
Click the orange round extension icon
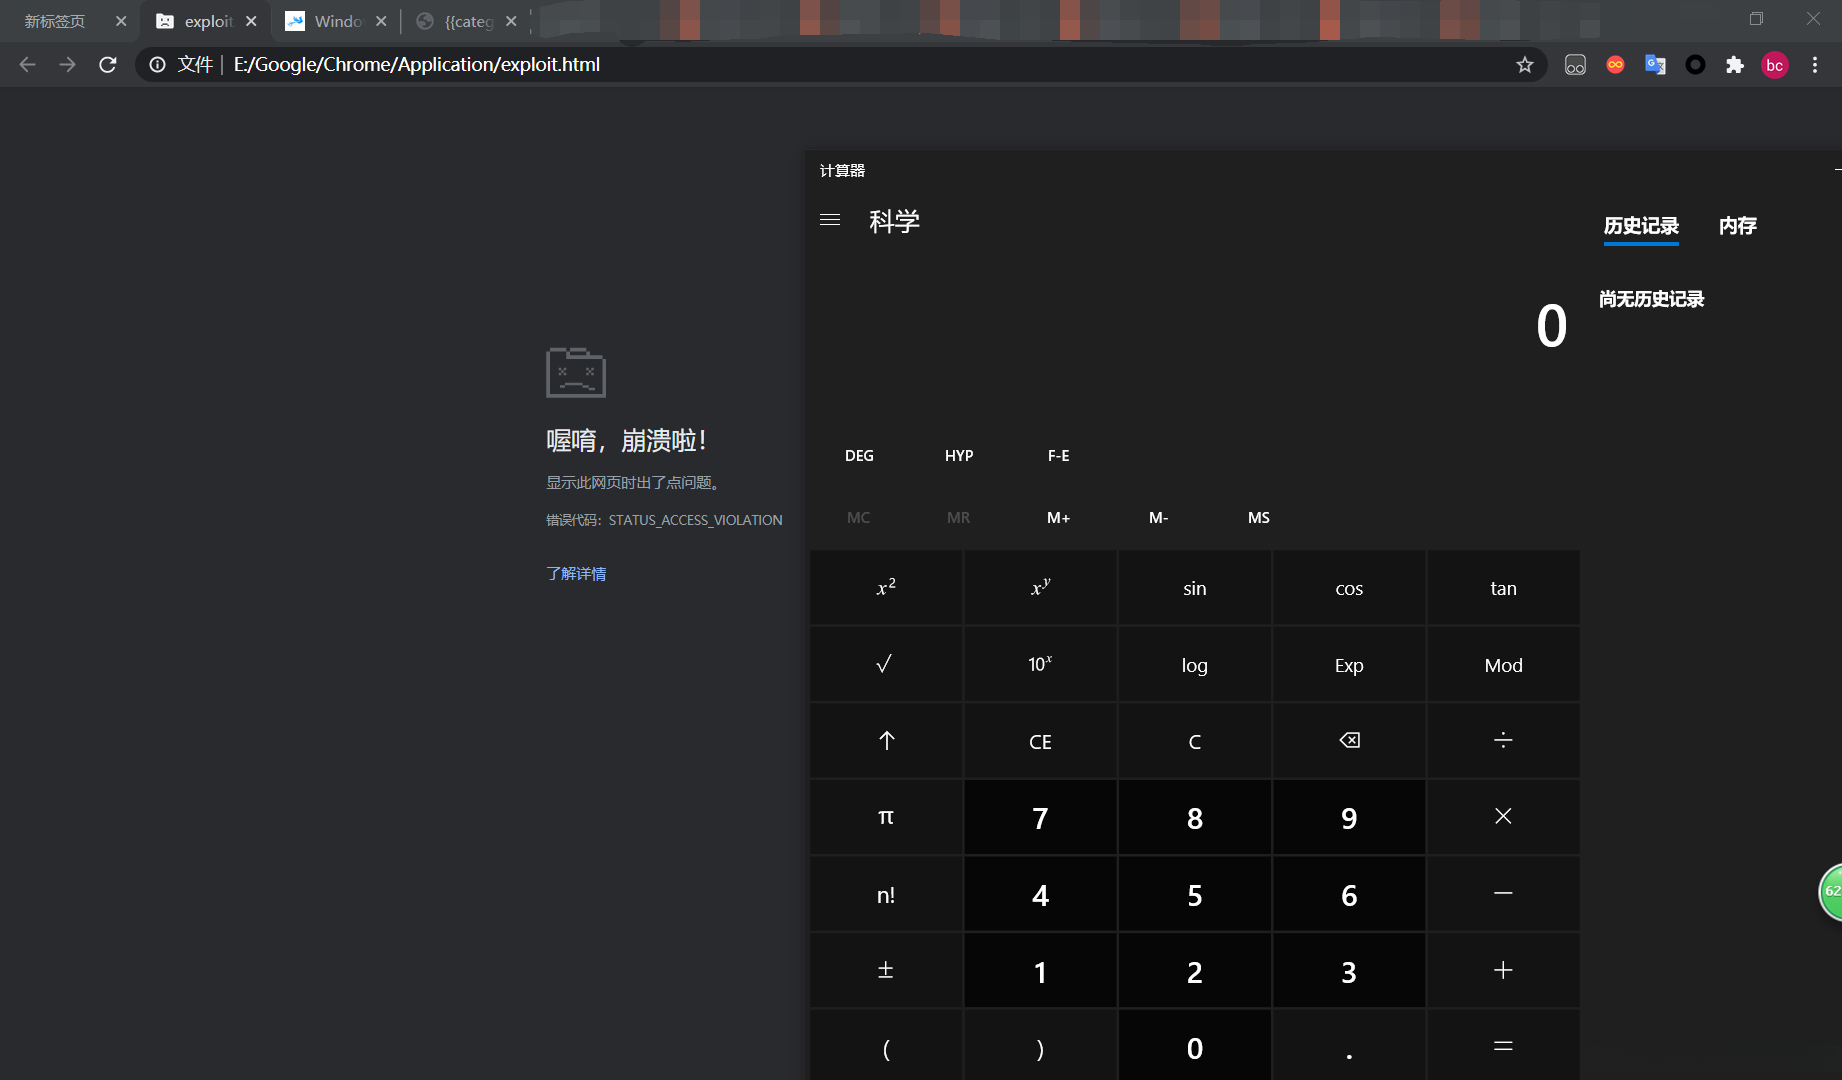tap(1615, 65)
